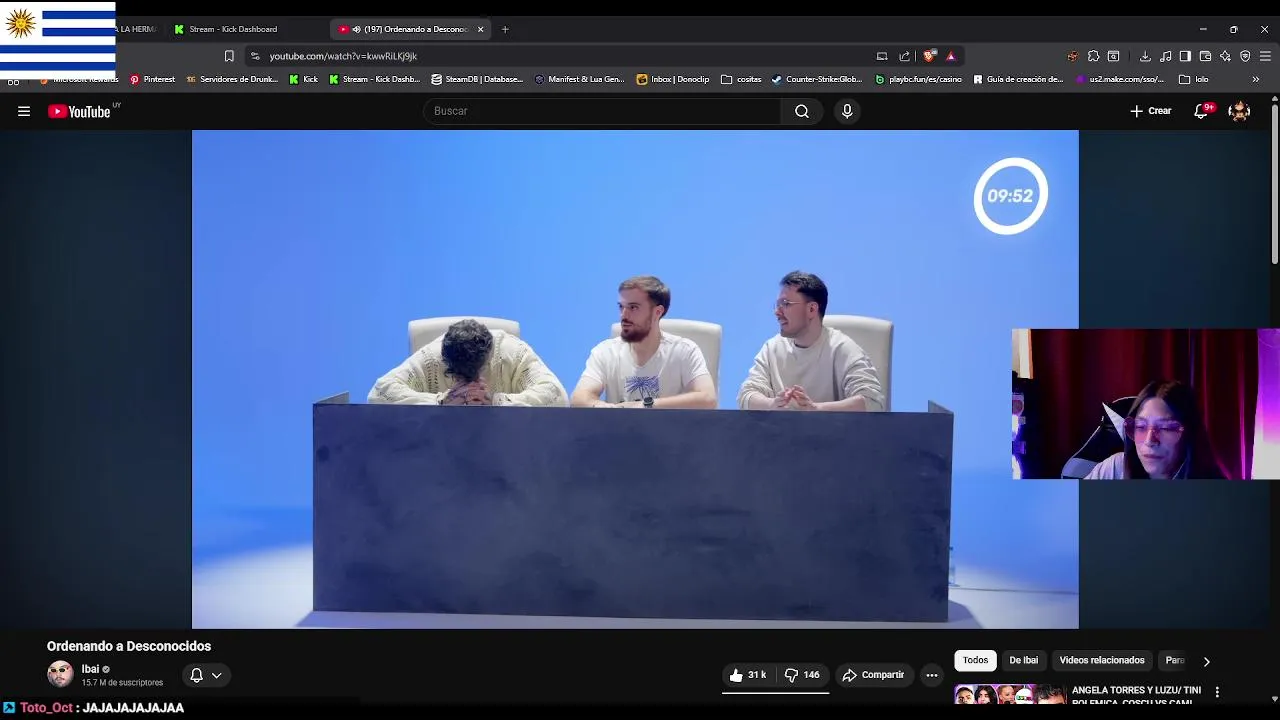This screenshot has height=720, width=1280.
Task: Click the Crear button
Action: tap(1151, 111)
